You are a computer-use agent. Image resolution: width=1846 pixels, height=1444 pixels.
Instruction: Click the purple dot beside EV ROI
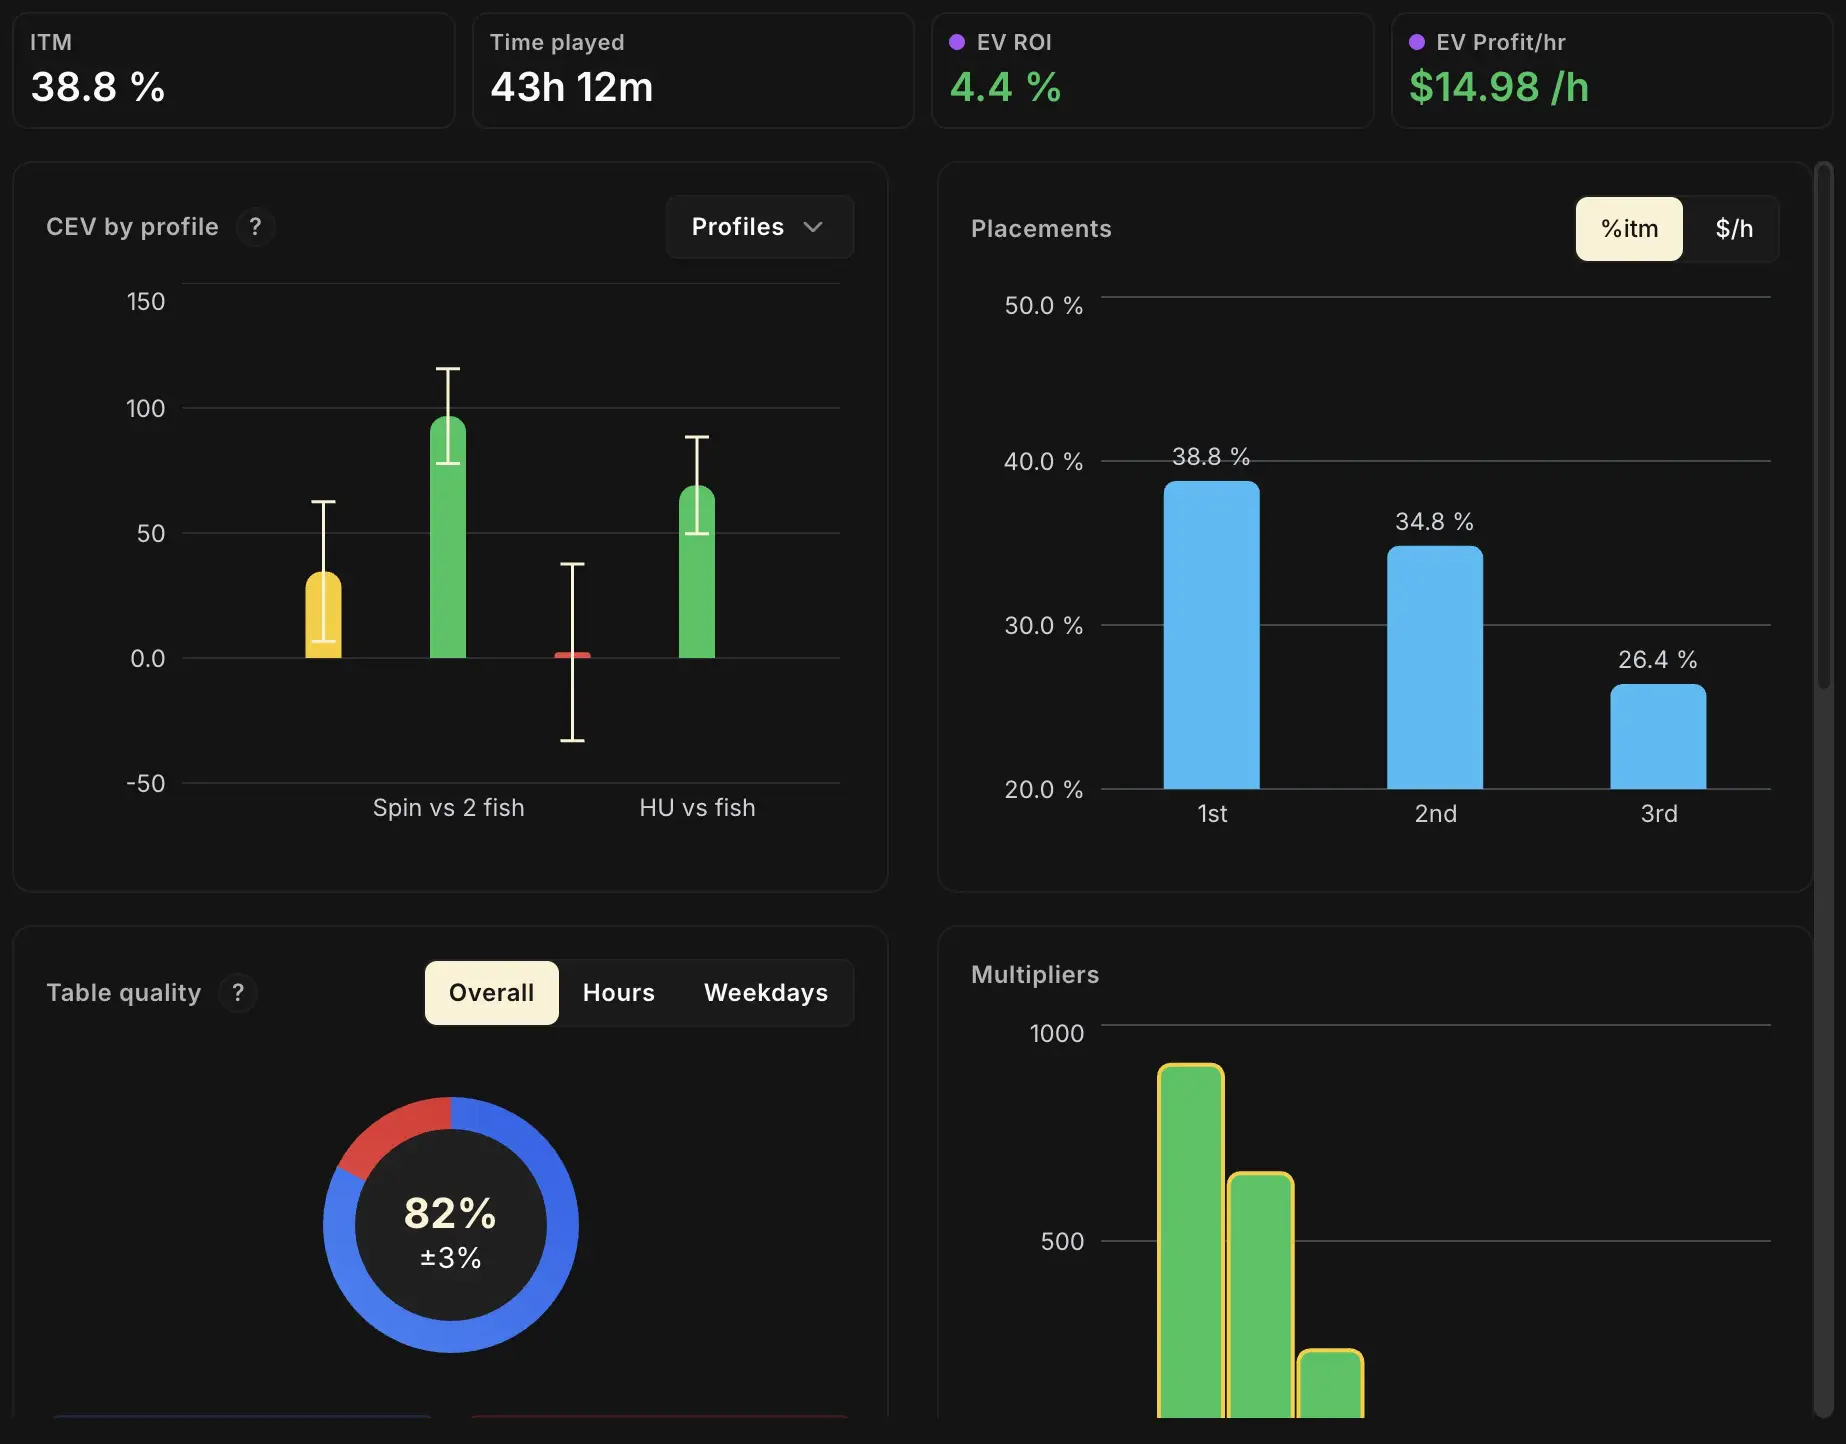coord(956,42)
